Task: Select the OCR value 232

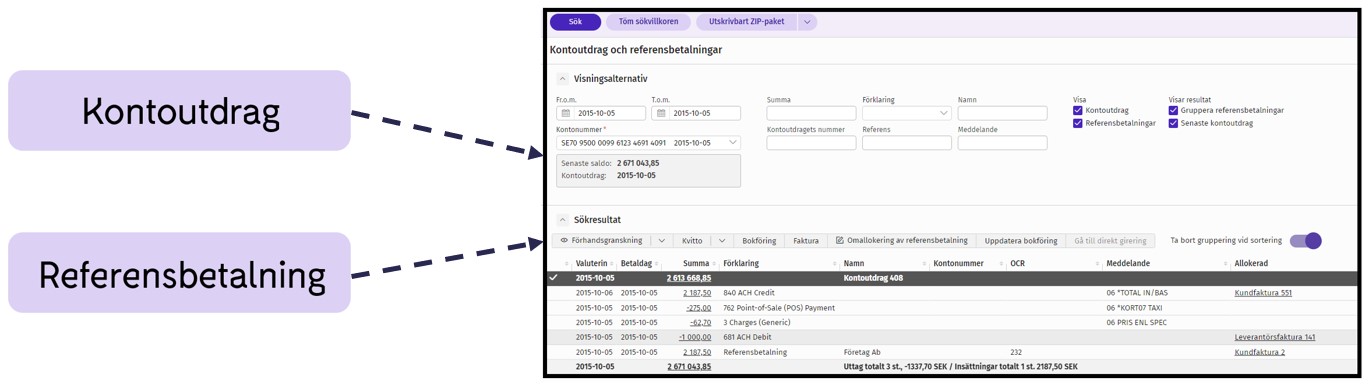Action: tap(1016, 353)
